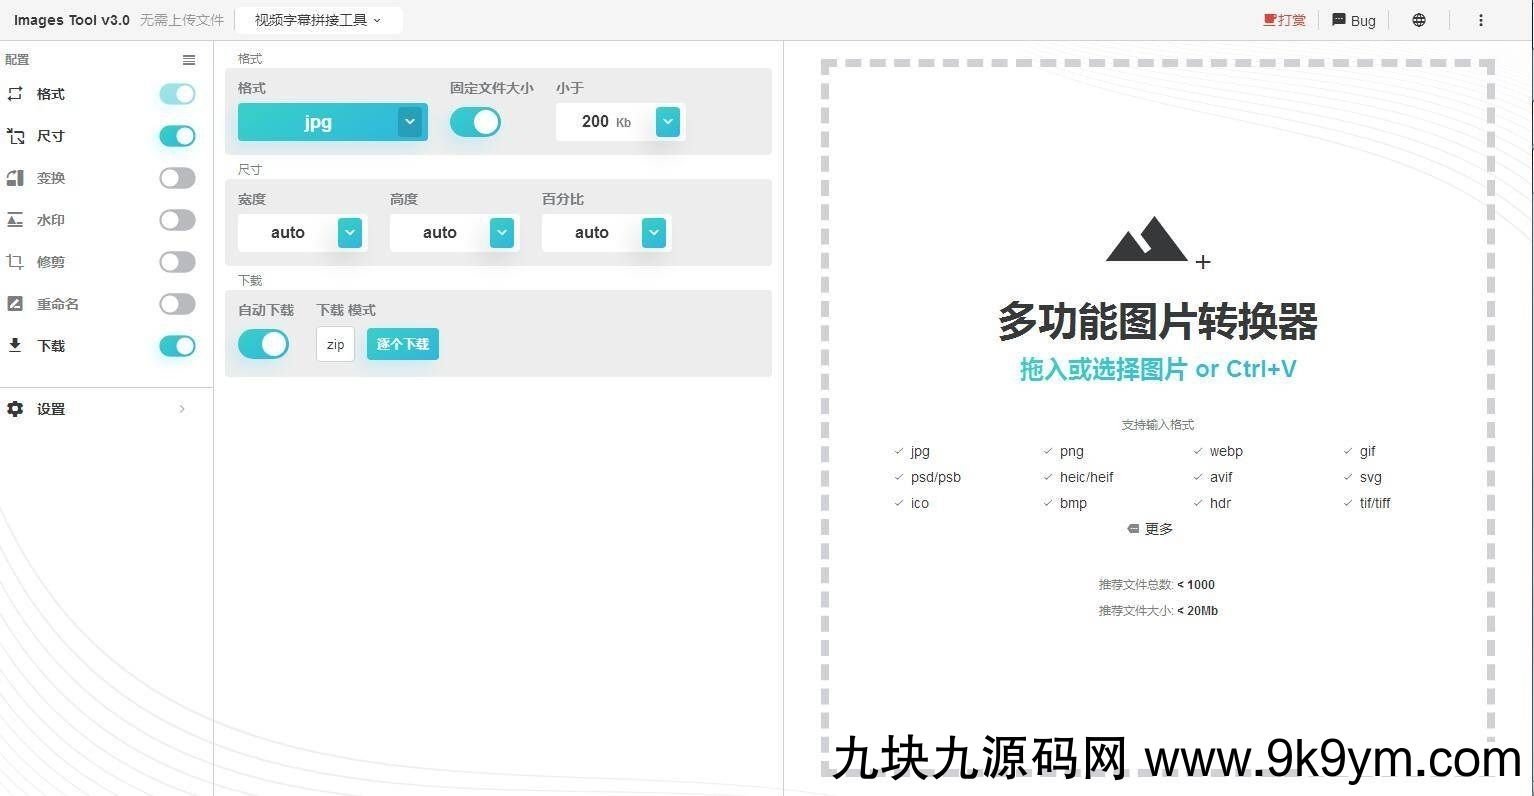Open the 200 Kb size dropdown
Screen dimensions: 1534x796
[x=667, y=122]
